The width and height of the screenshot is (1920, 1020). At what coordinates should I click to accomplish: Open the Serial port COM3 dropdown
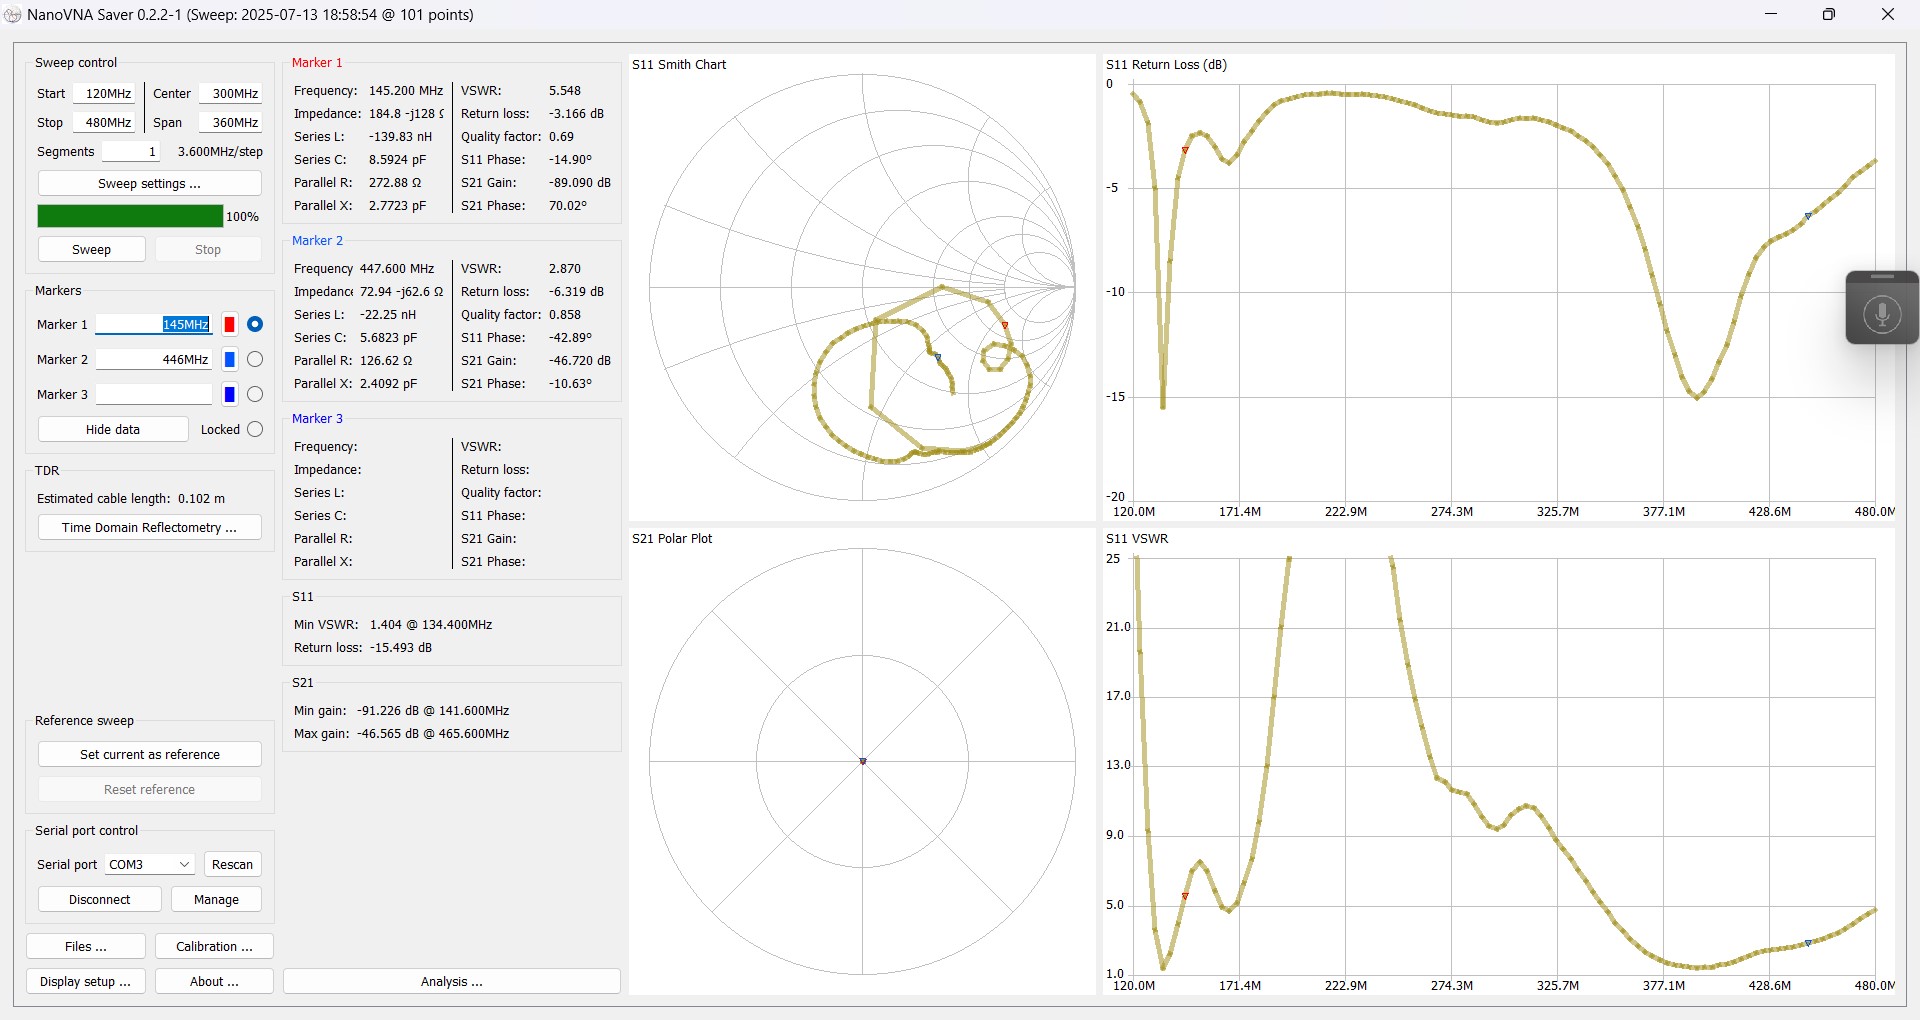click(x=148, y=864)
